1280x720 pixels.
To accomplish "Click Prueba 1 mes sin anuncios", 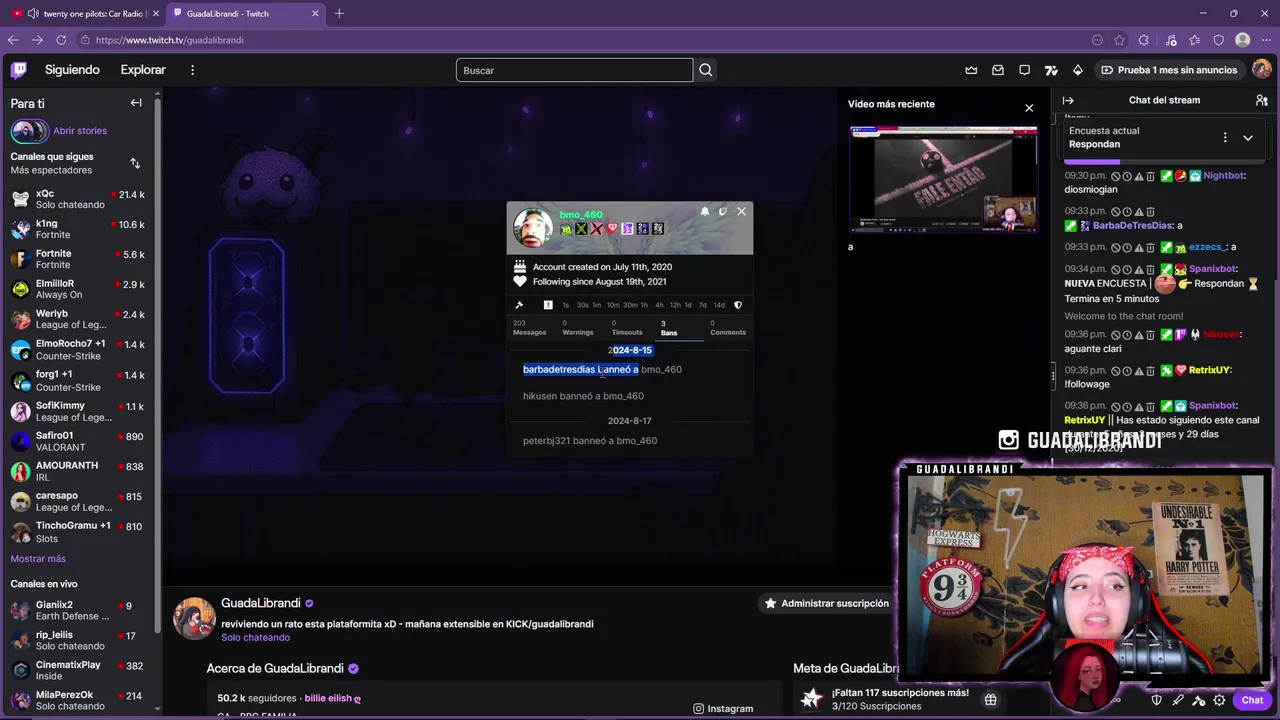I will pyautogui.click(x=1169, y=70).
